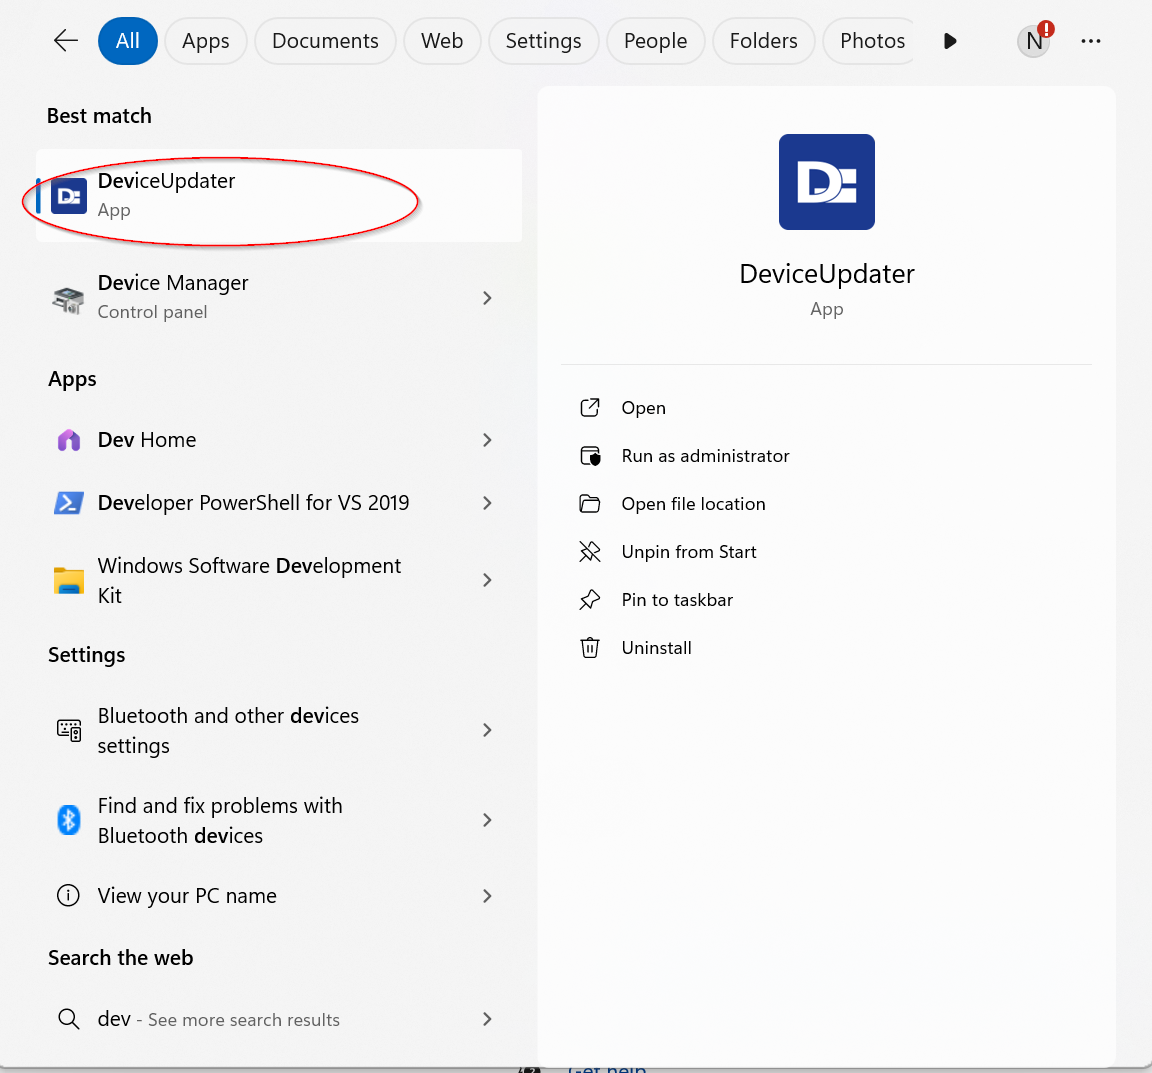Select the Web filter pill

pyautogui.click(x=442, y=41)
